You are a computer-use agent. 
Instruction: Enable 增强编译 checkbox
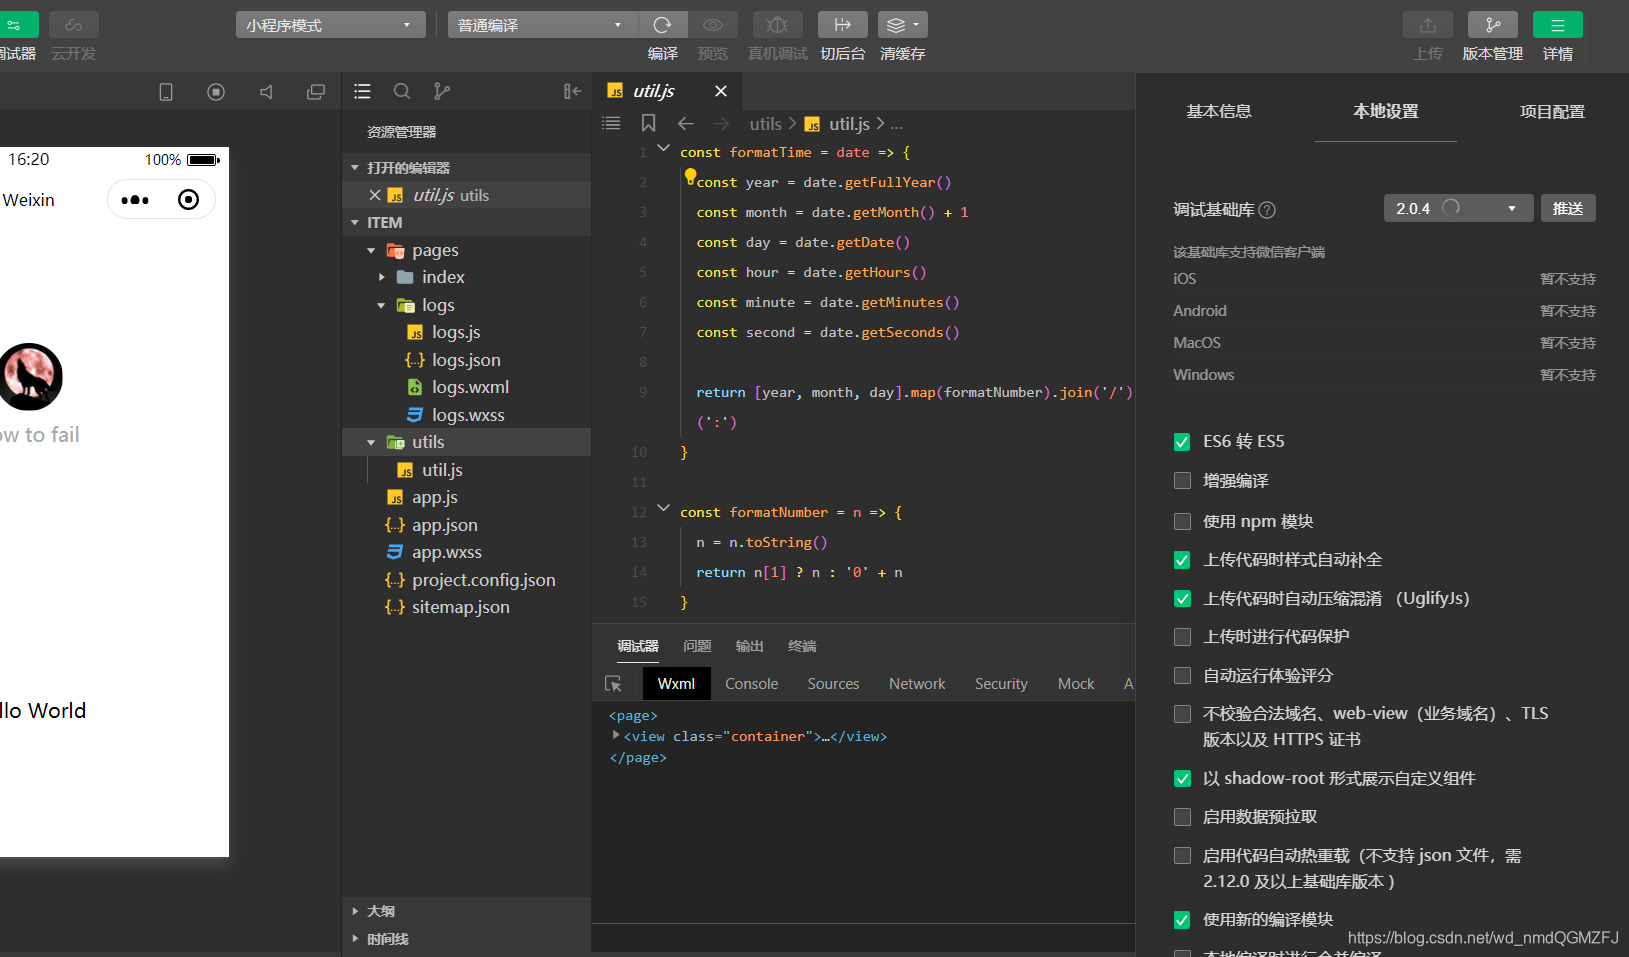point(1182,481)
